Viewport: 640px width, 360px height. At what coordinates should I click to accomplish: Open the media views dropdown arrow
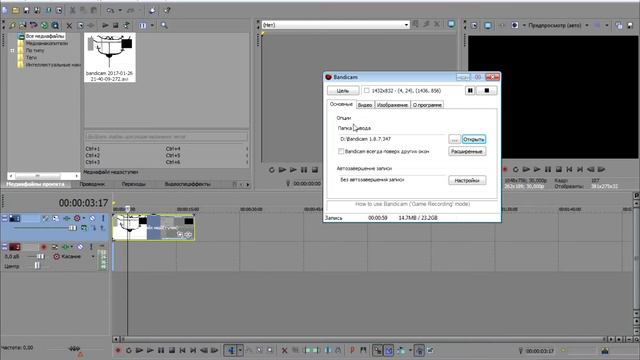(x=152, y=25)
